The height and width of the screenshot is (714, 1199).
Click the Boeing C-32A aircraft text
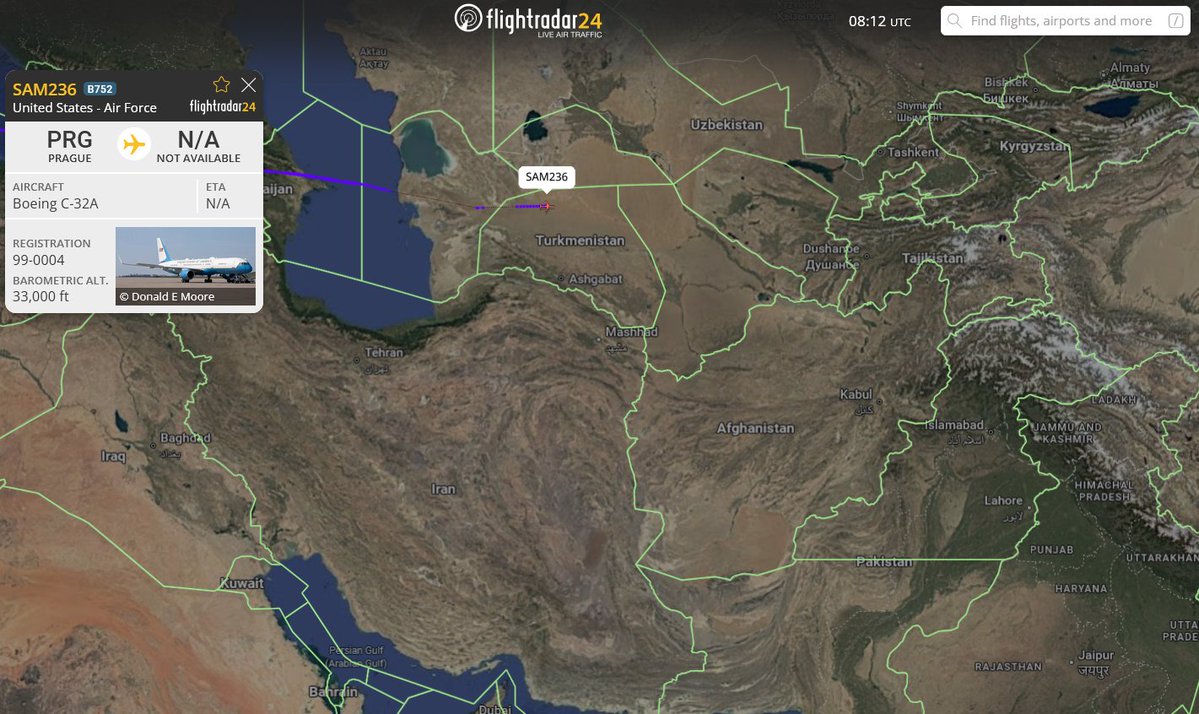(x=55, y=203)
